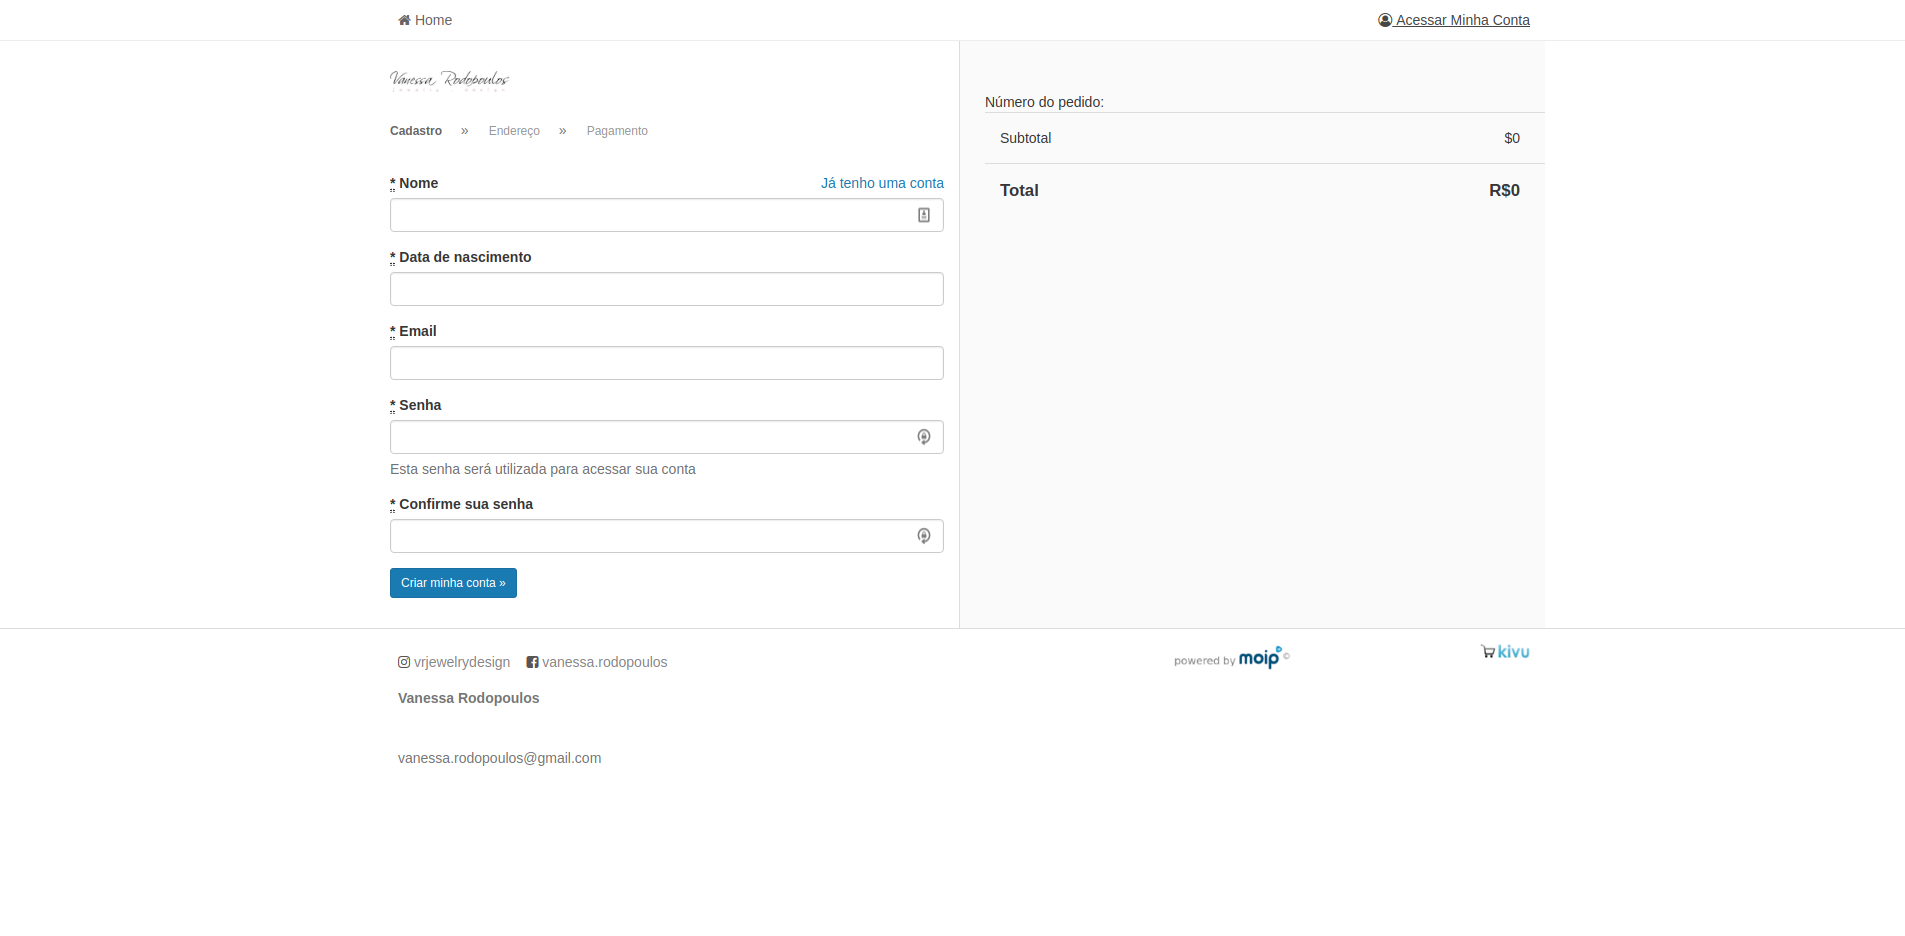
Task: Toggle visibility in the Confirme sua senha field
Action: pos(923,535)
